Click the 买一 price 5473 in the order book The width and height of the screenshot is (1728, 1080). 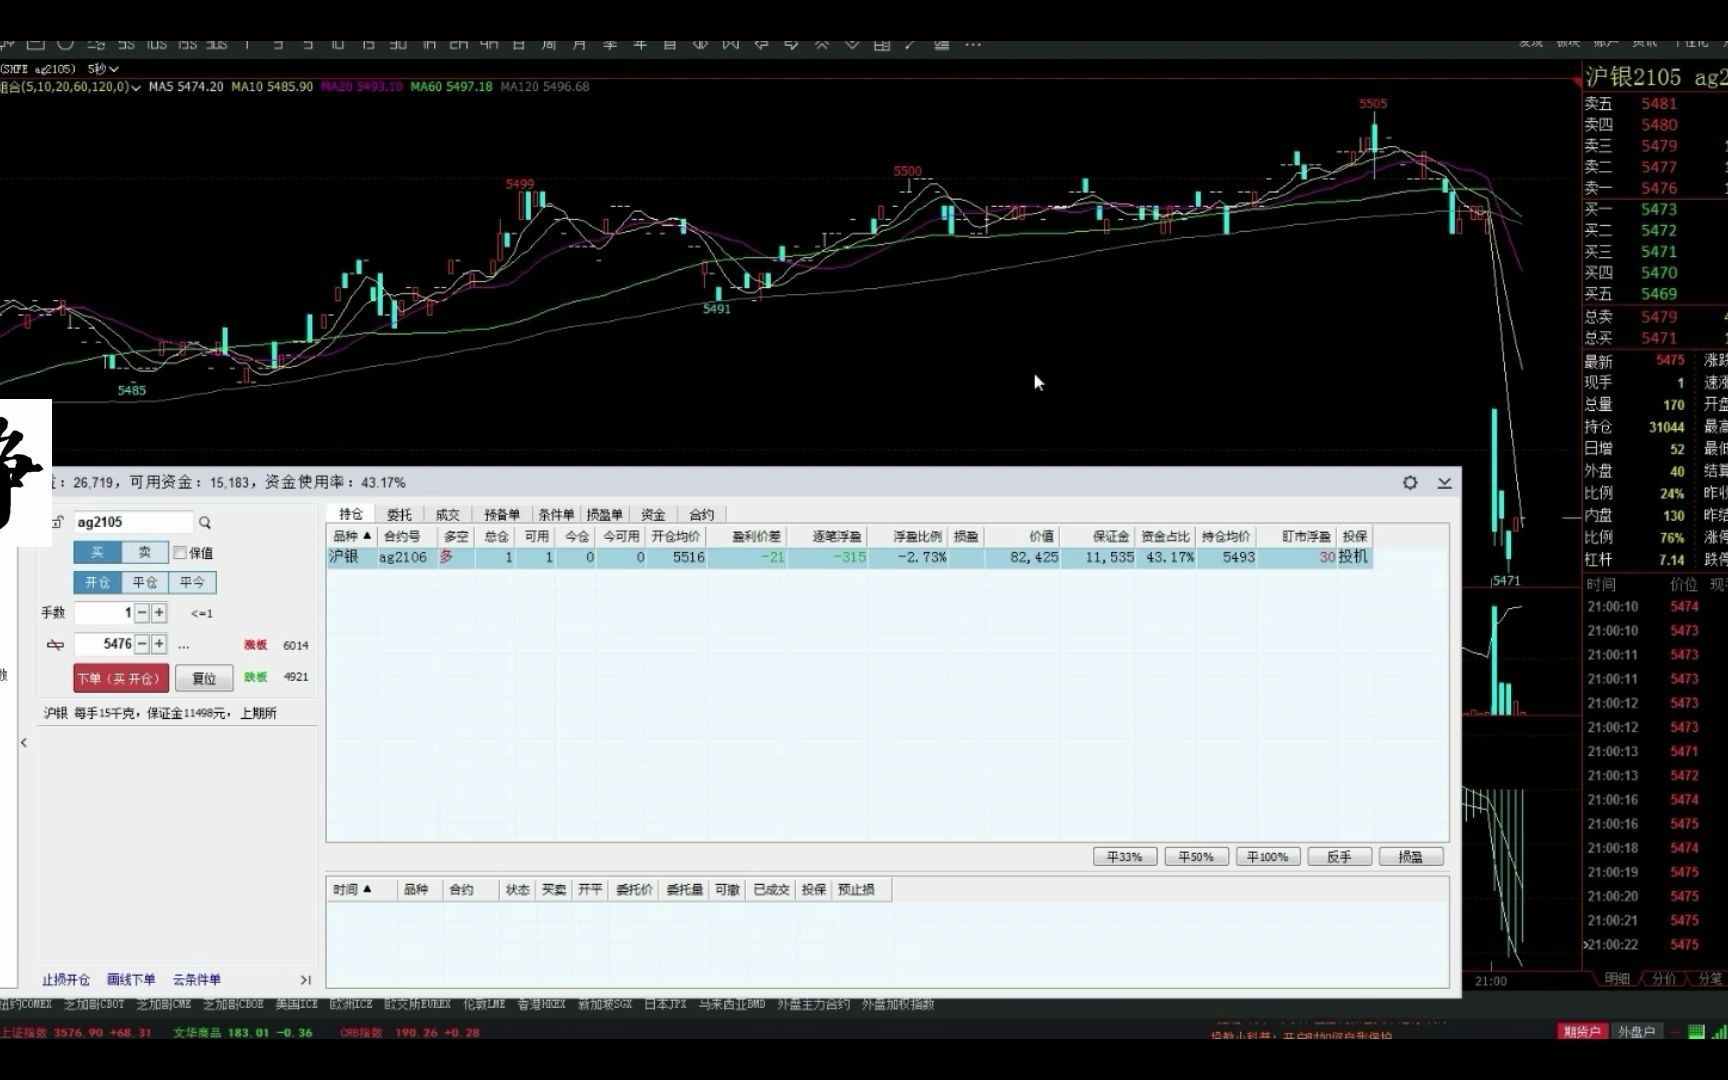click(1659, 209)
